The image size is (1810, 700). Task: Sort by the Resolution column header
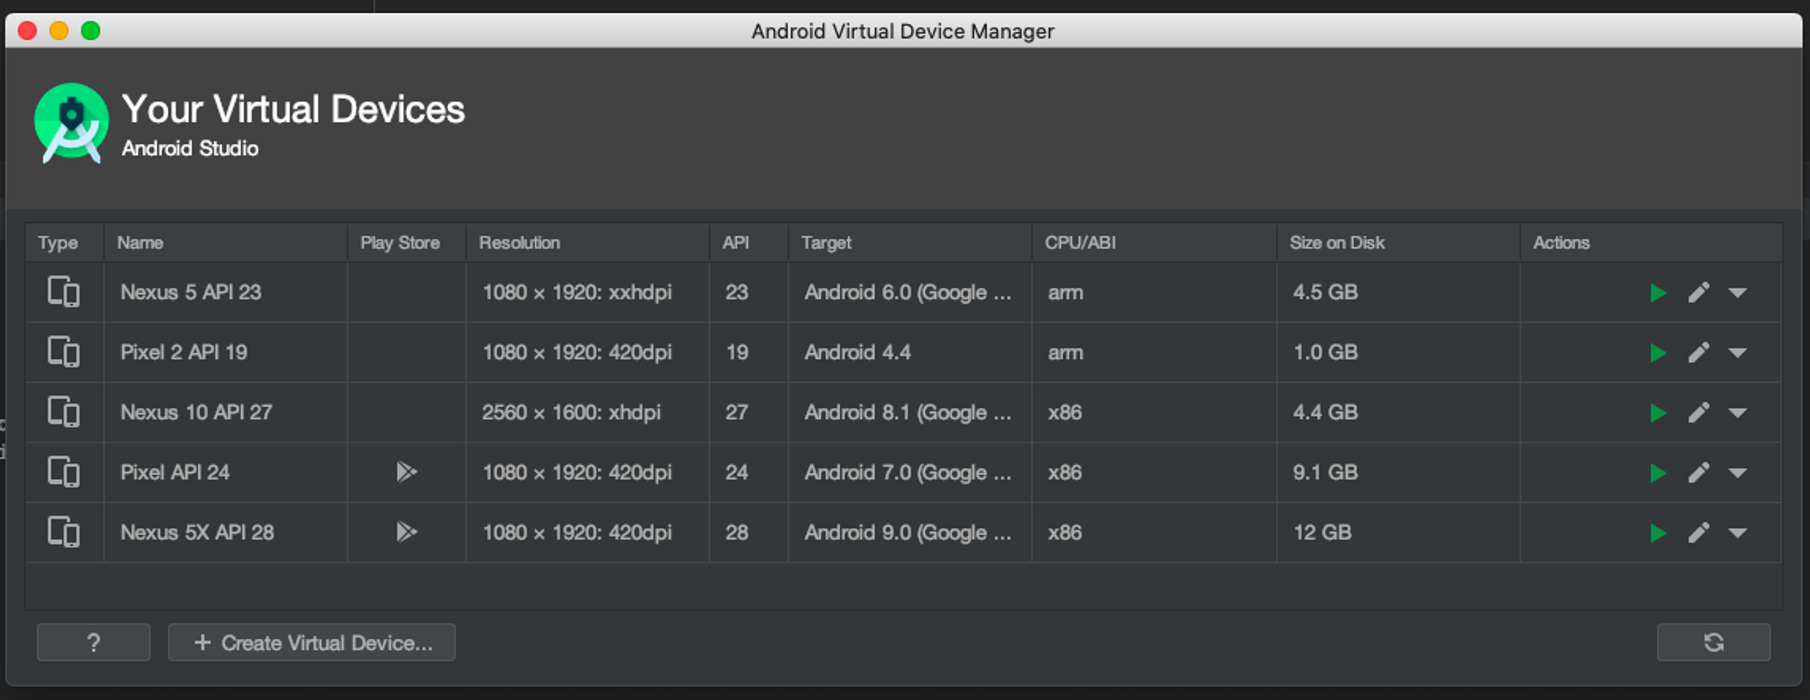[588, 243]
